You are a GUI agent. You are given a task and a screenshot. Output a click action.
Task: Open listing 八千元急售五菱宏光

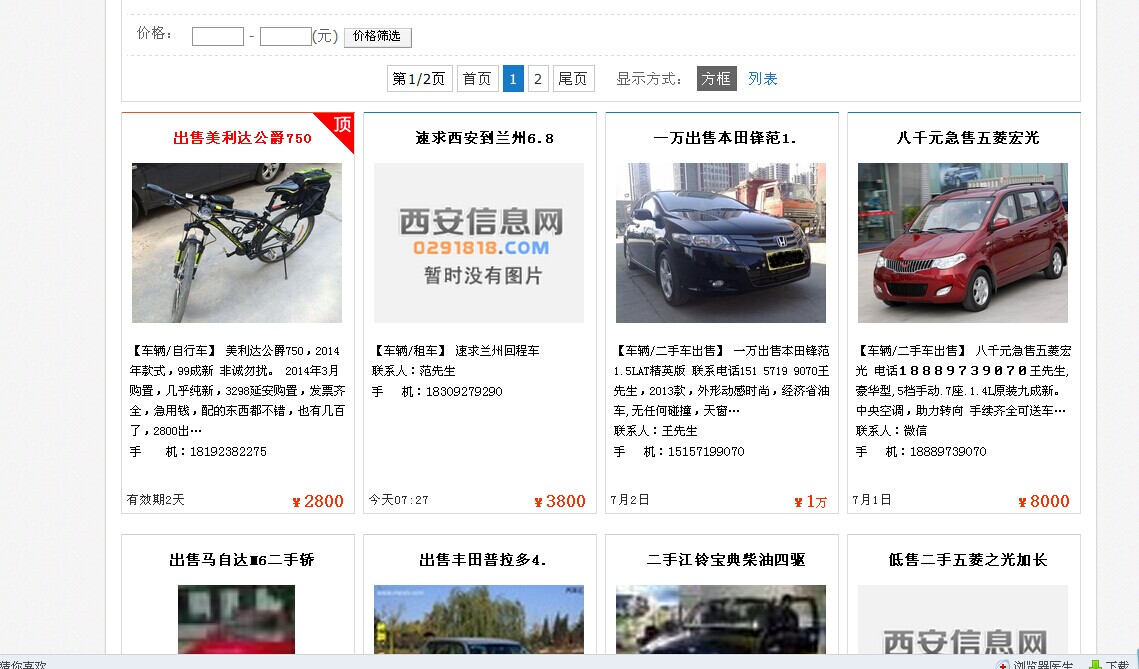967,138
